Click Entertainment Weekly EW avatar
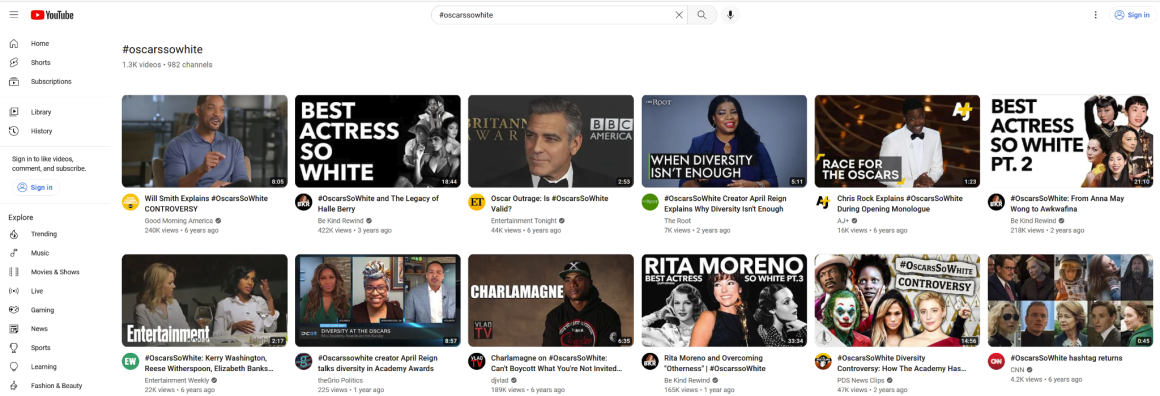The height and width of the screenshot is (396, 1160). point(130,361)
